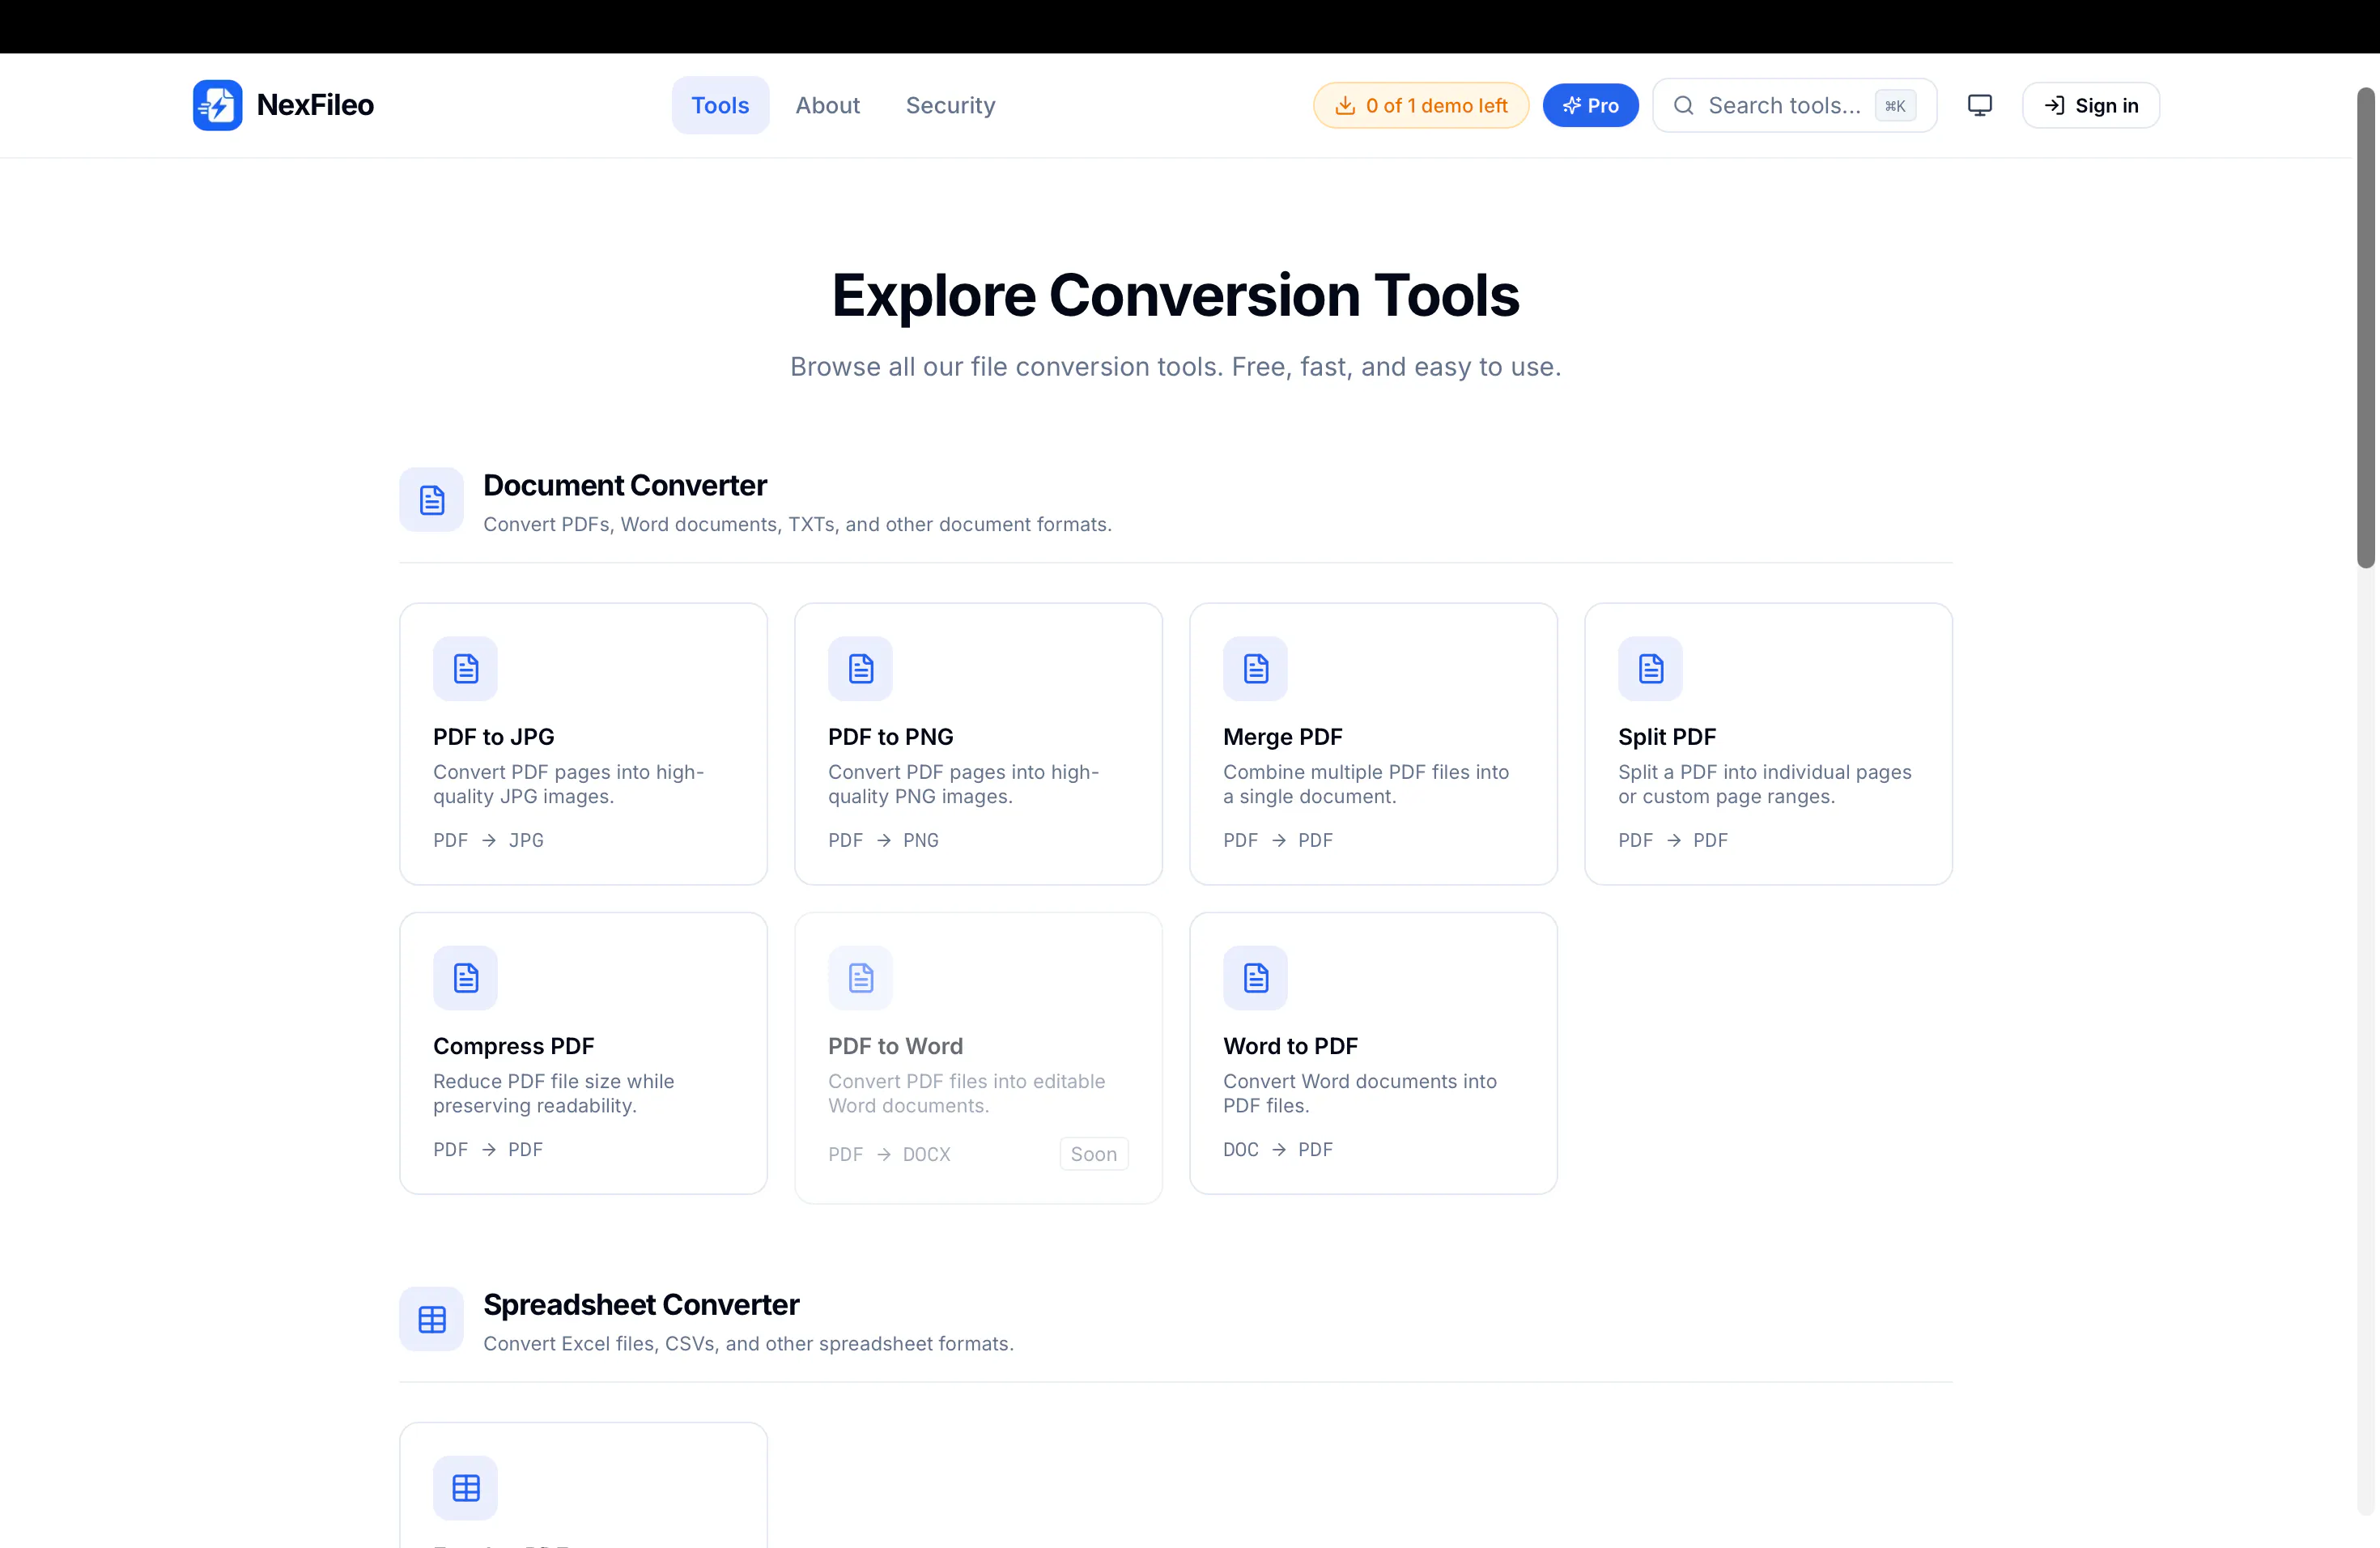Click the Spreadsheet Converter heading
The image size is (2380, 1548).
click(x=641, y=1304)
